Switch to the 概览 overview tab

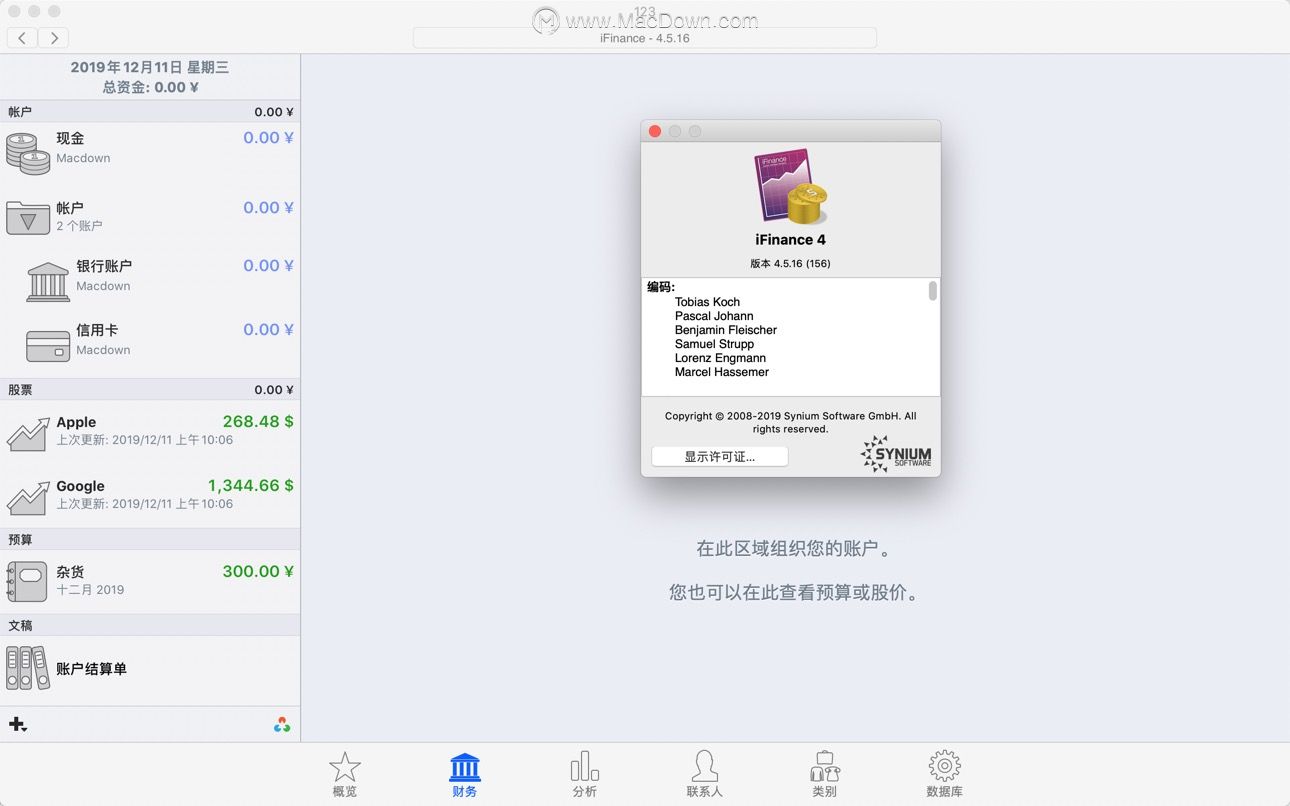tap(345, 775)
